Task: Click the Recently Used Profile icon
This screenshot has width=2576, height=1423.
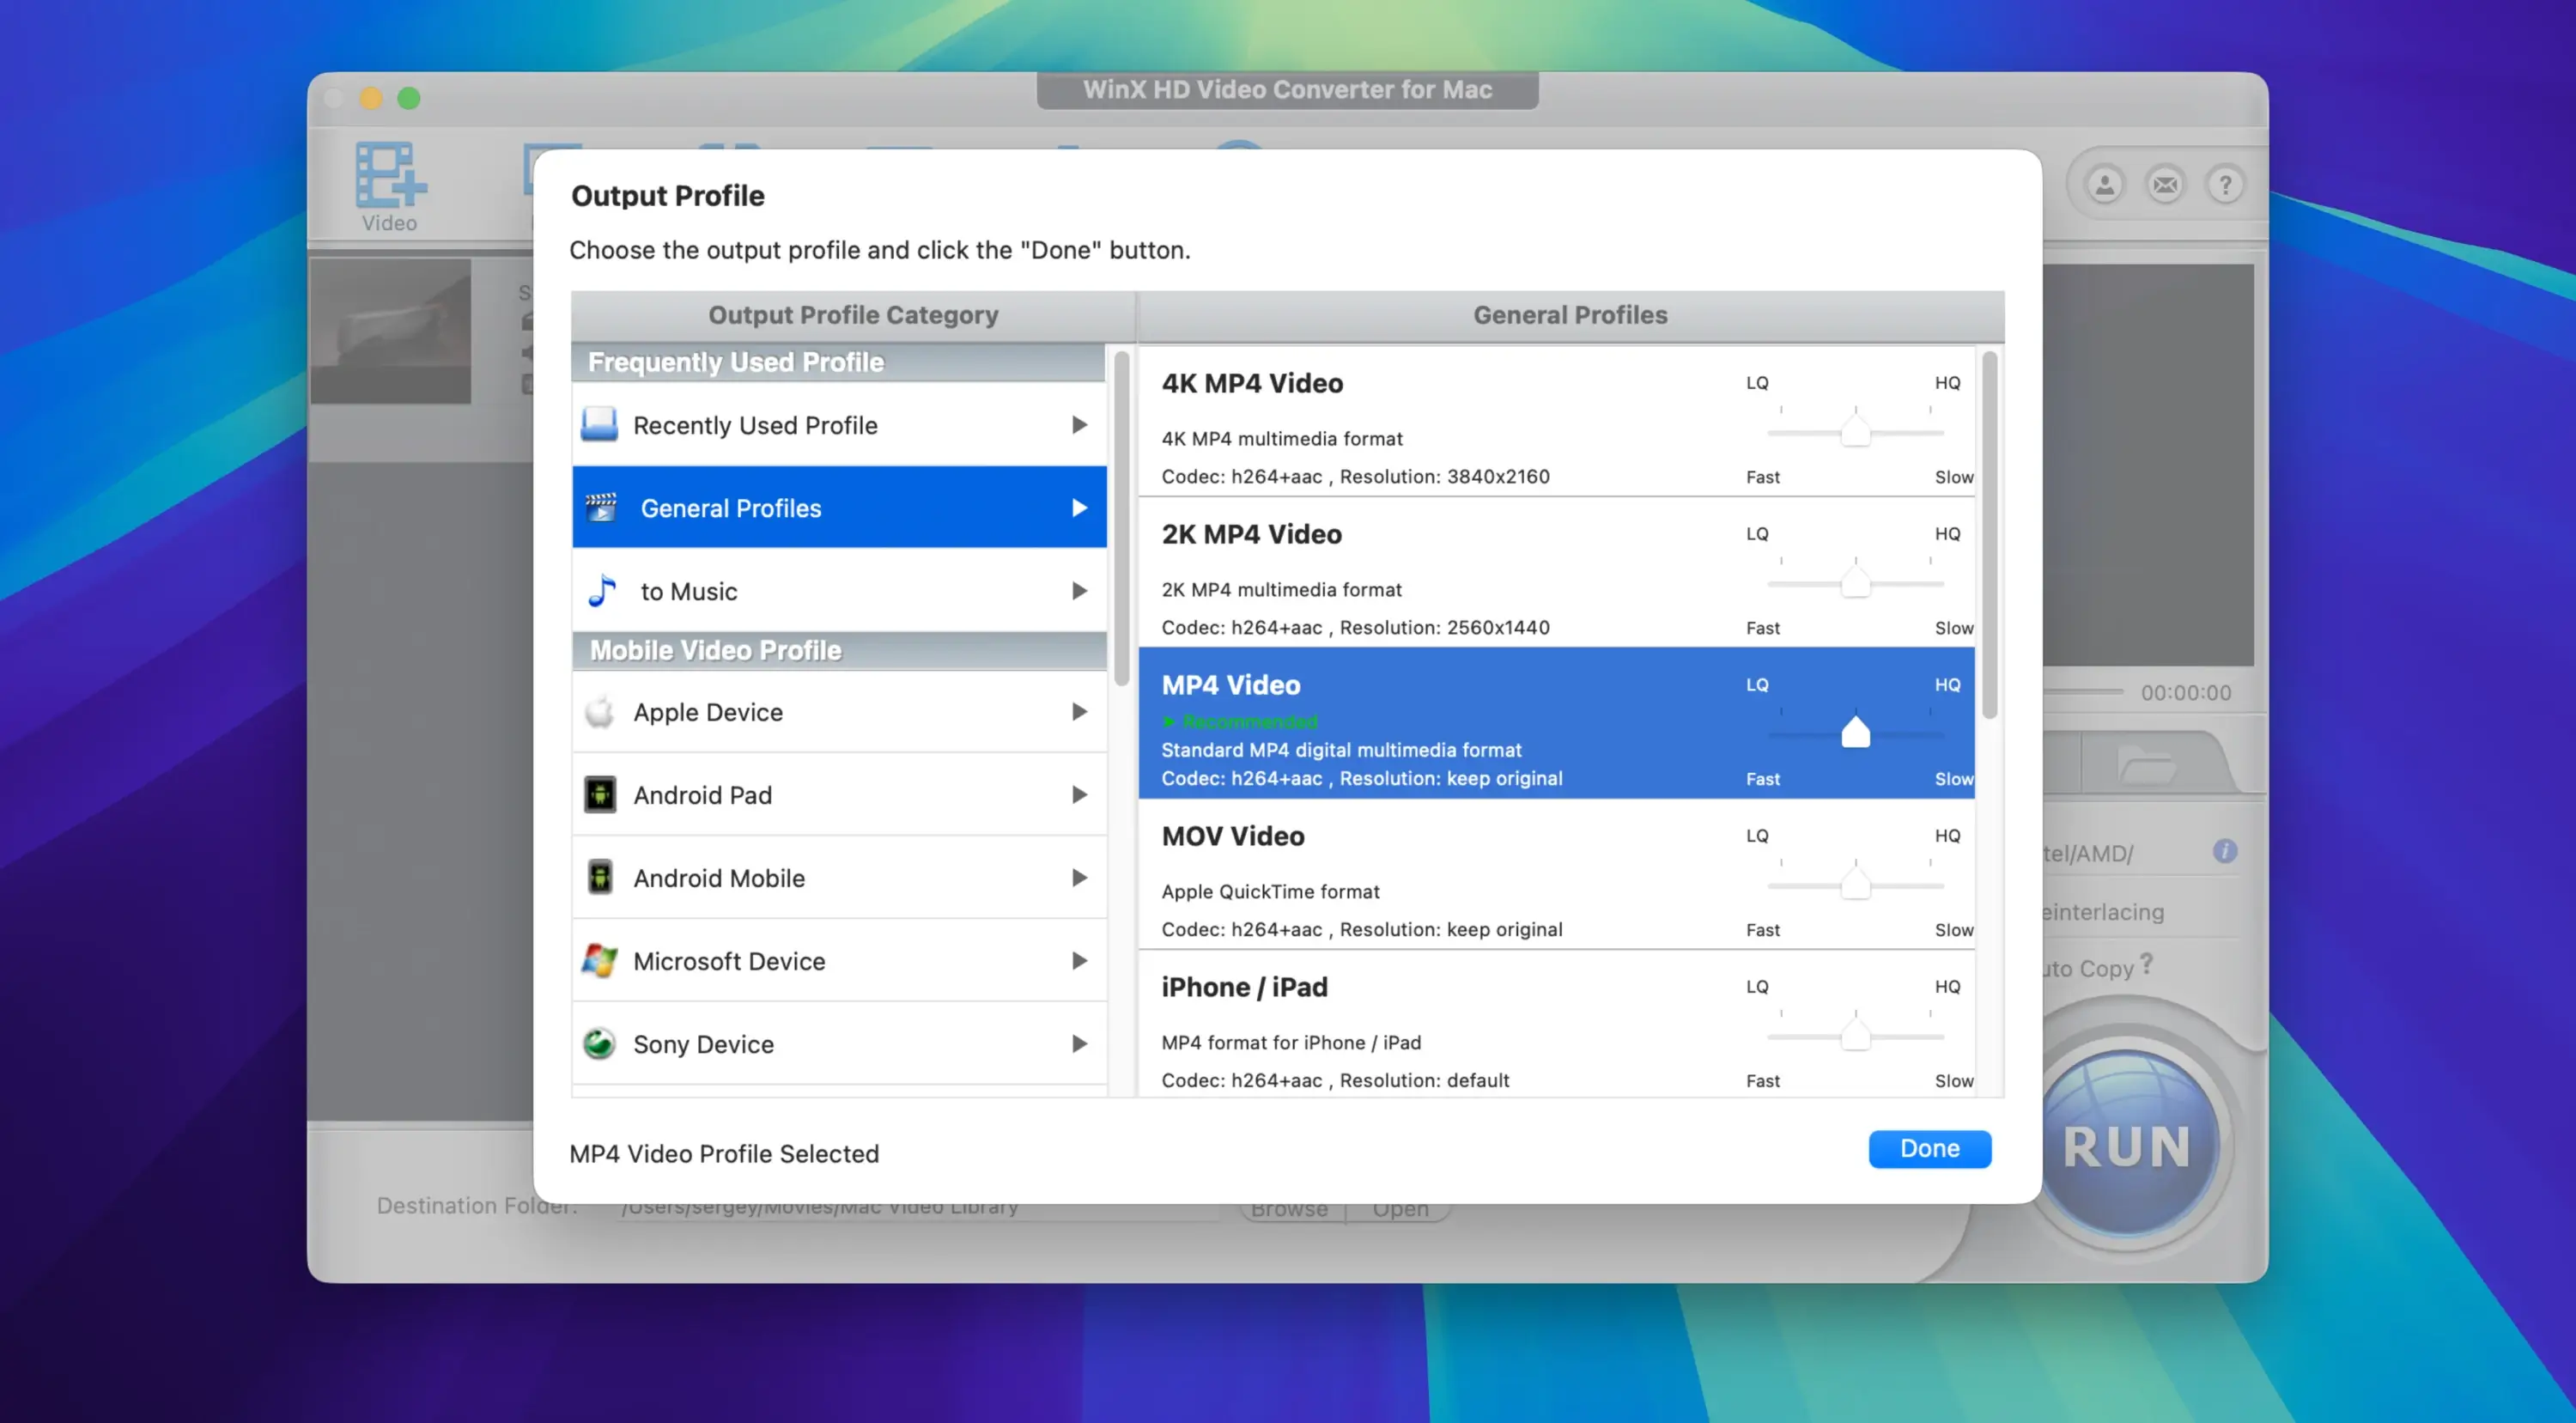Action: click(599, 424)
